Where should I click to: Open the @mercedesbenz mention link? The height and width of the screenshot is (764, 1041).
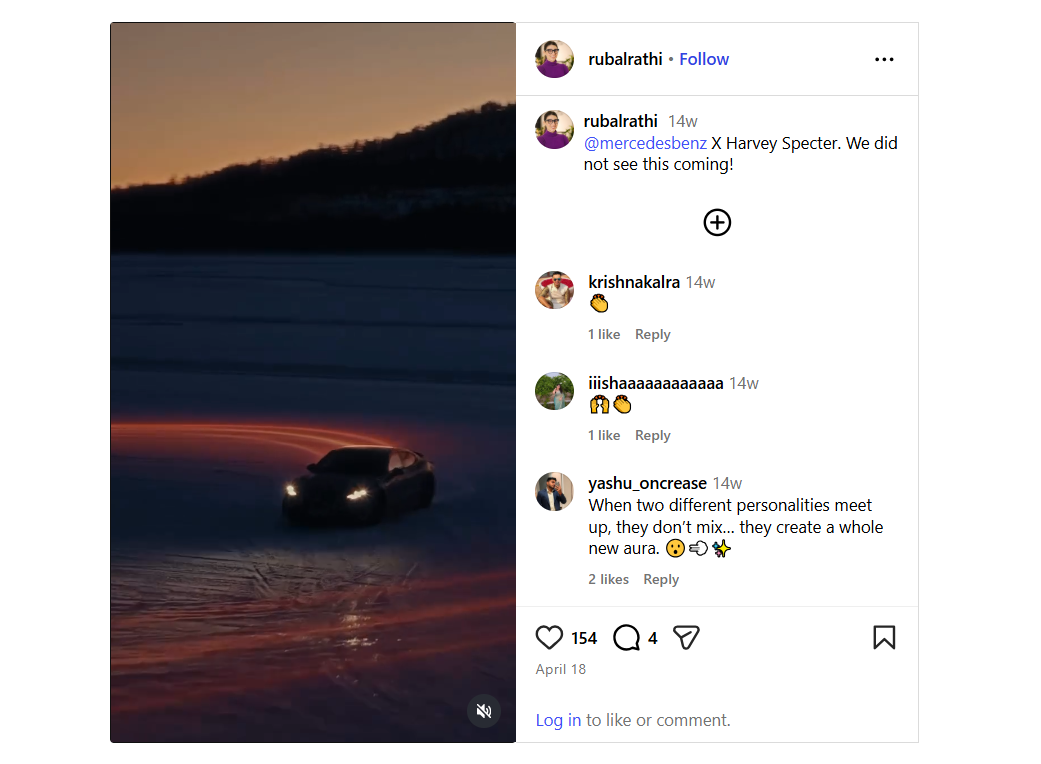click(645, 143)
